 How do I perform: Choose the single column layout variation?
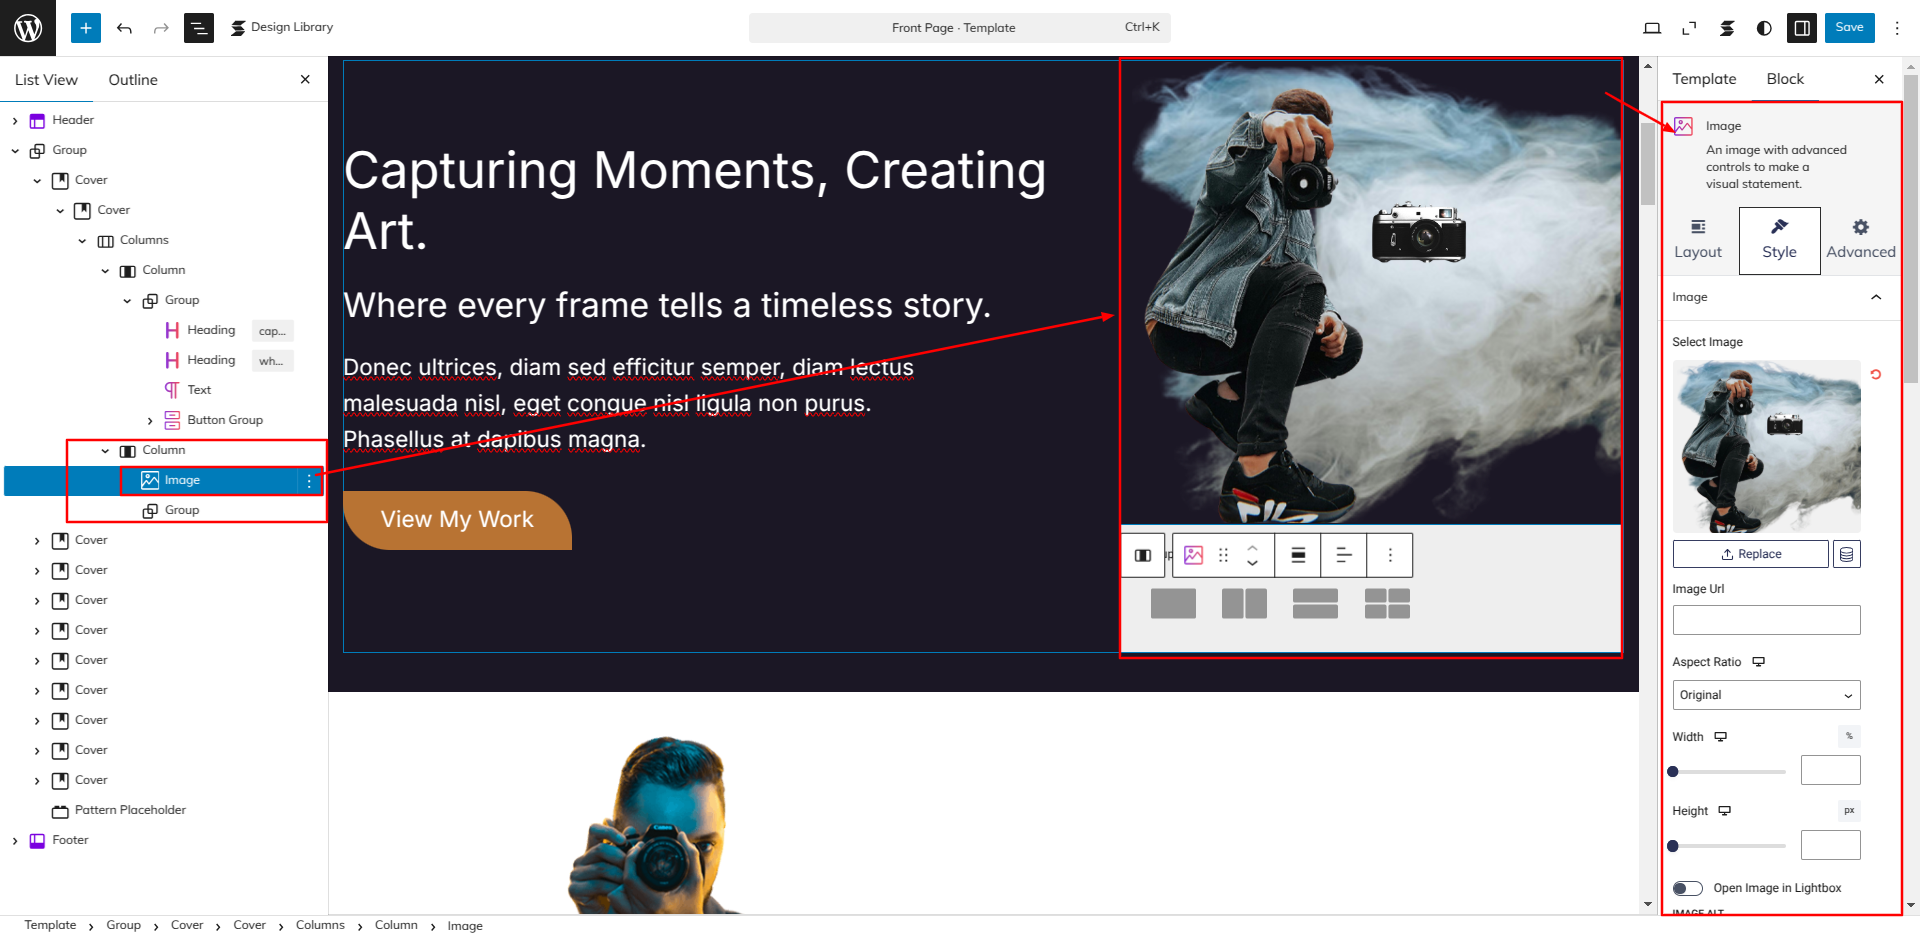click(x=1173, y=604)
